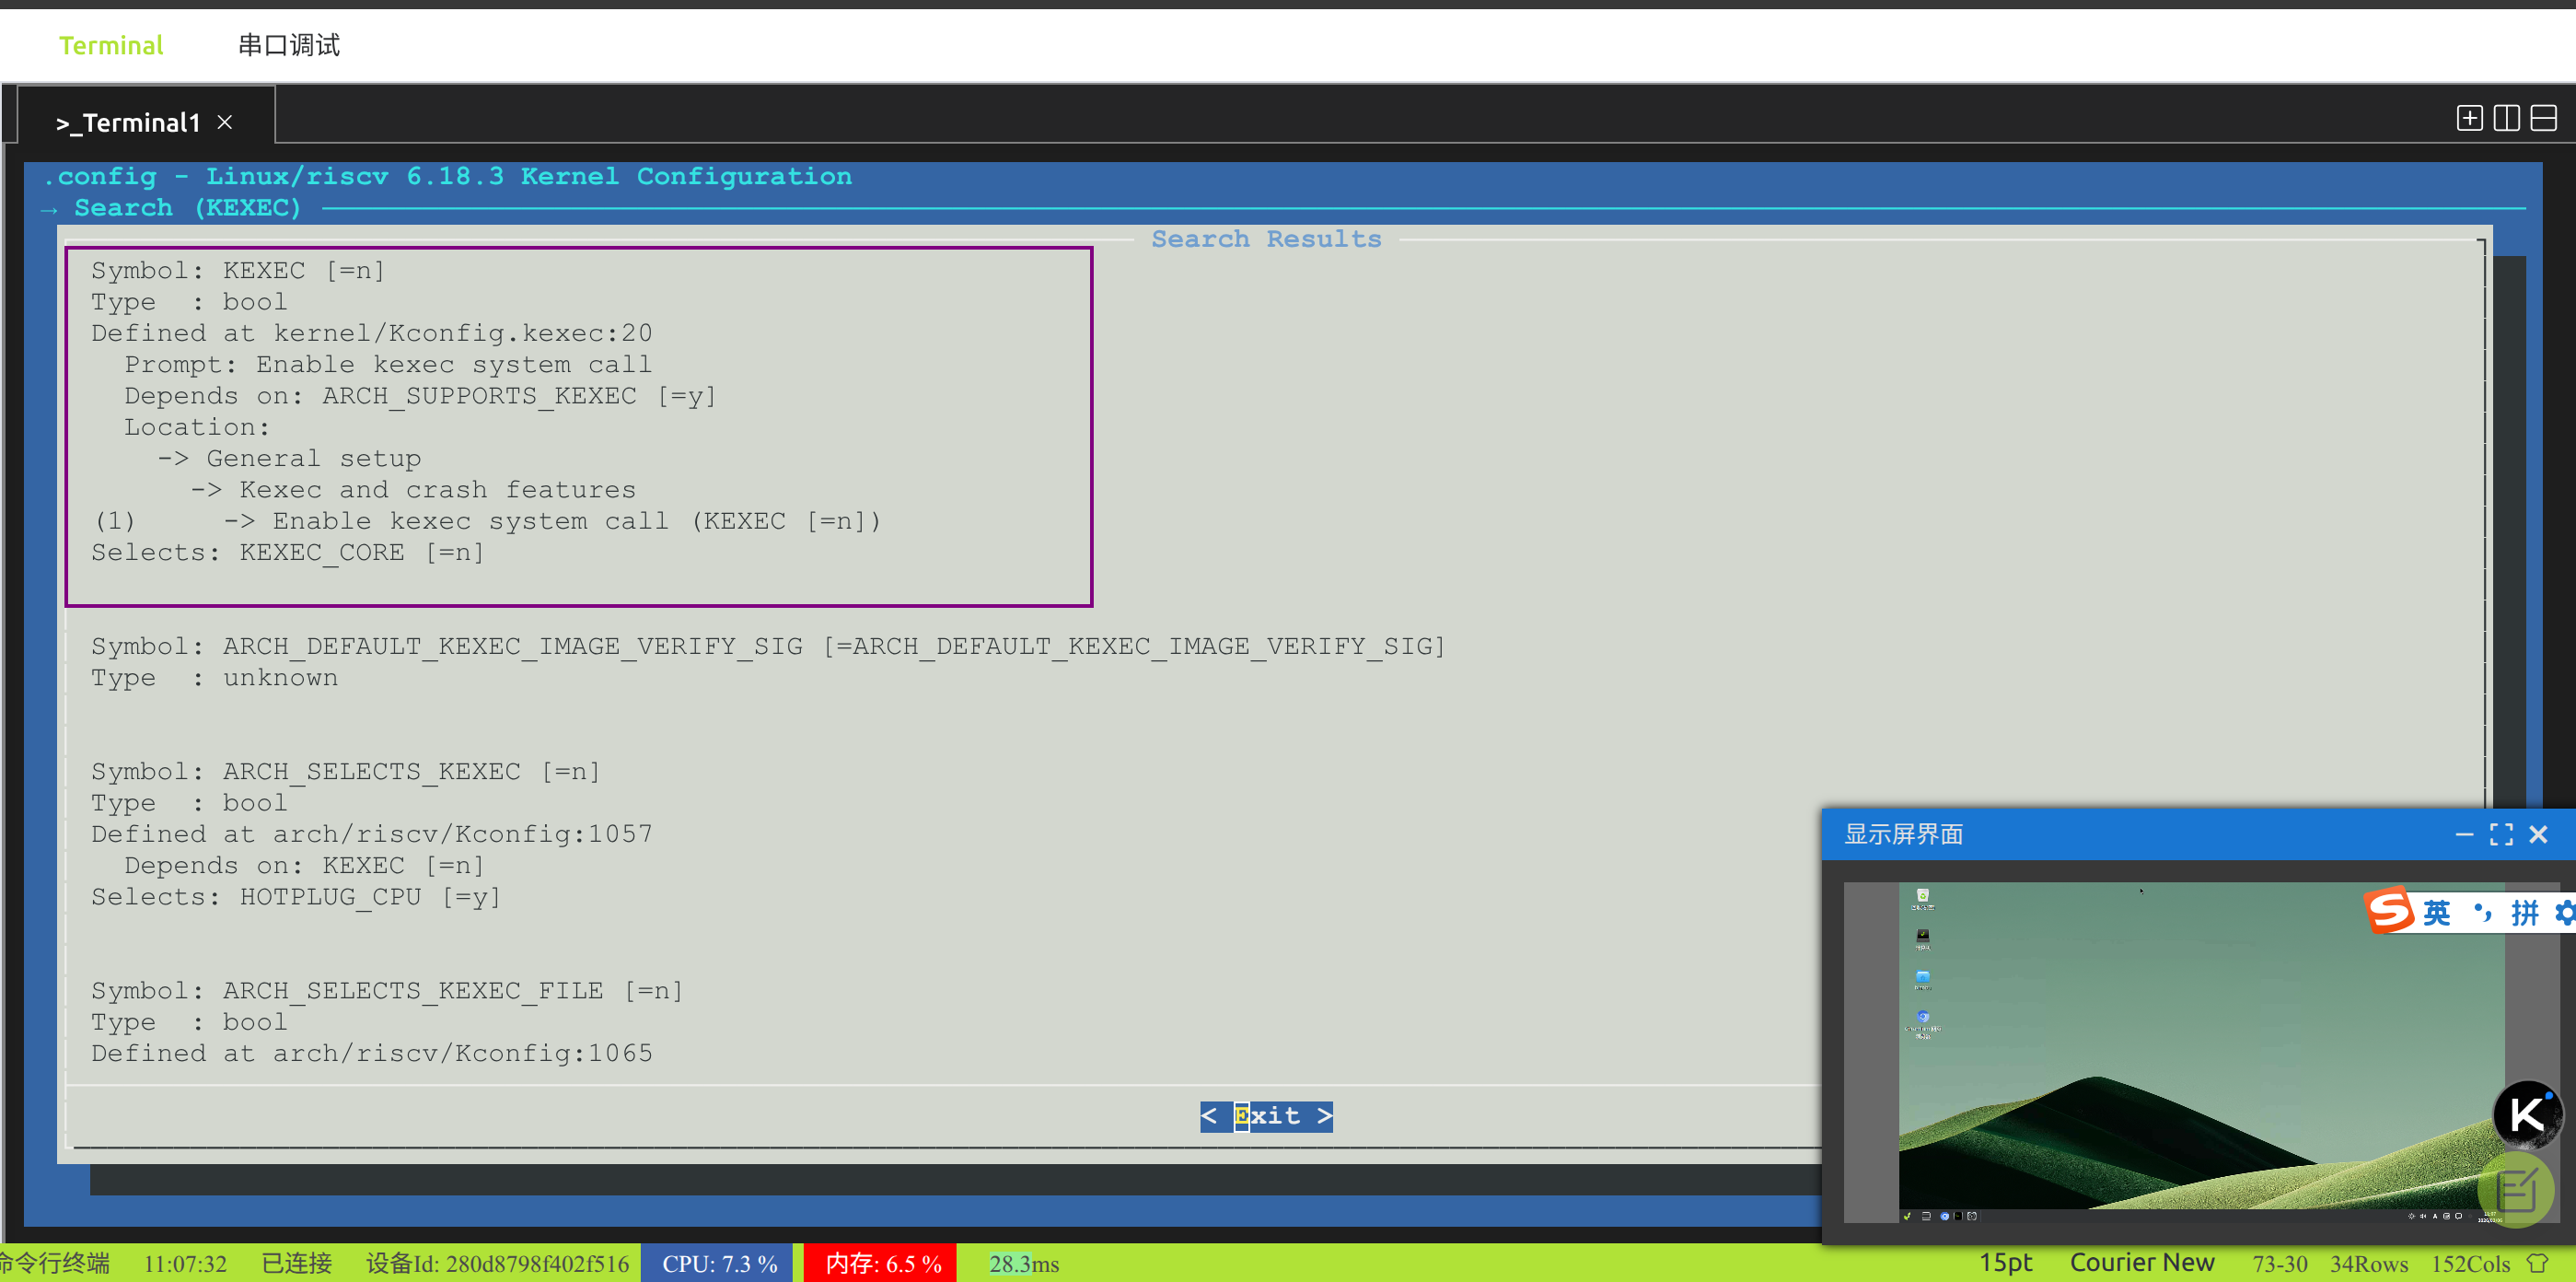Image resolution: width=2576 pixels, height=1282 pixels.
Task: Select the >_Terminal1 tab
Action: coord(128,122)
